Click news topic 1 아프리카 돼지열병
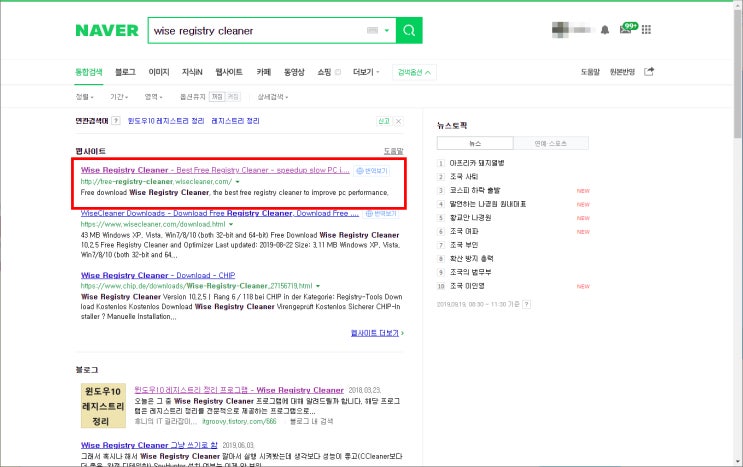Viewport: 743px width, 467px height. (477, 163)
